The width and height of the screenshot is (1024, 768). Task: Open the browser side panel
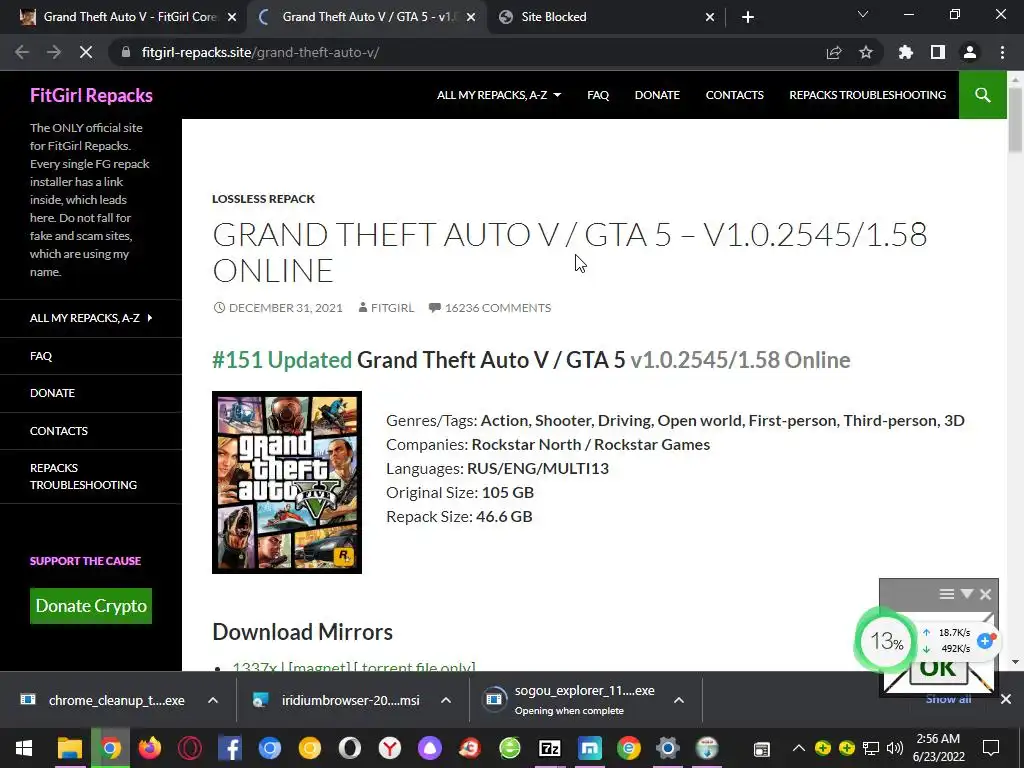pos(938,52)
